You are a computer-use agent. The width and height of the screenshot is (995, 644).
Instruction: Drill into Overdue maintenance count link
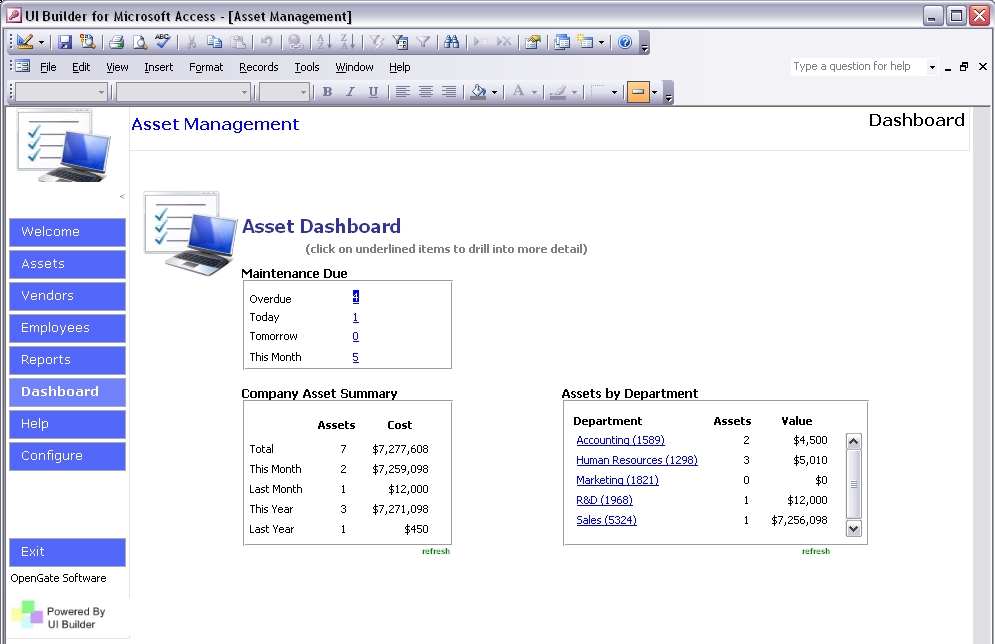click(355, 297)
